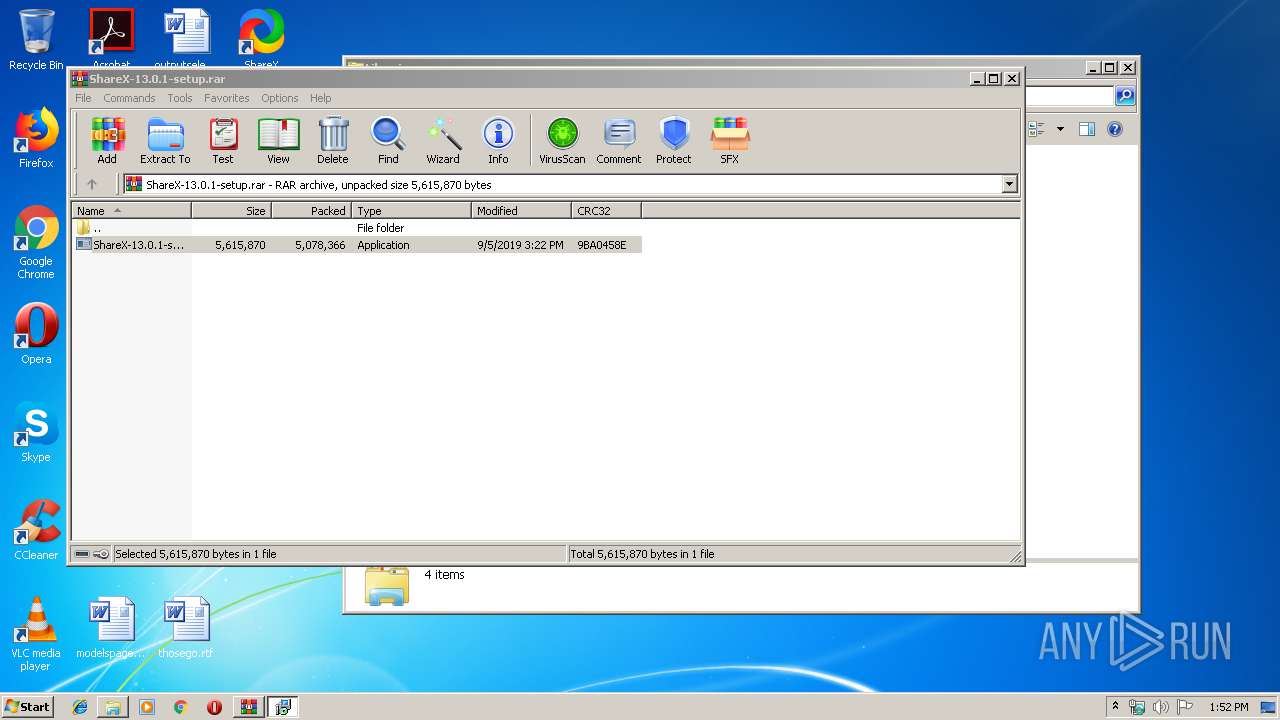1280x720 pixels.
Task: Select the VLC media player shortcut
Action: pyautogui.click(x=36, y=634)
